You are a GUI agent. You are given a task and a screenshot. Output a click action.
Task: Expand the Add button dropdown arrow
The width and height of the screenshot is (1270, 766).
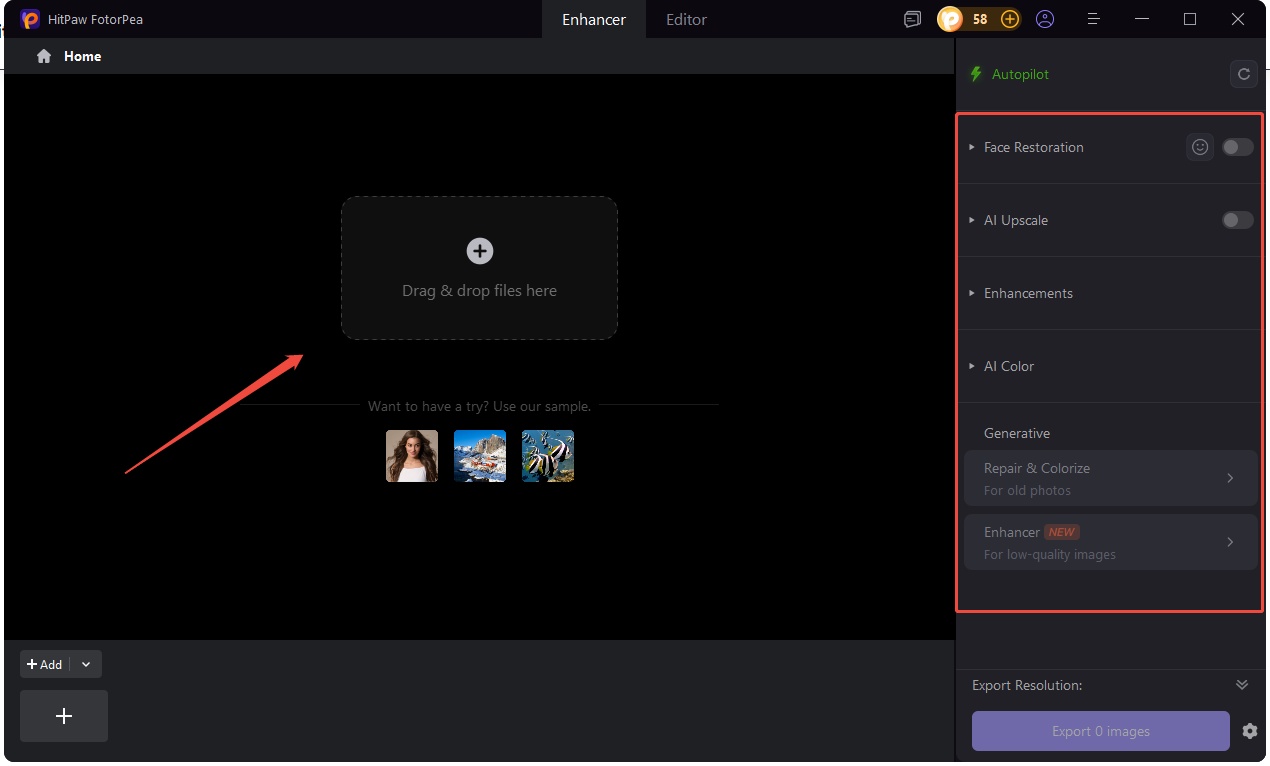[86, 663]
